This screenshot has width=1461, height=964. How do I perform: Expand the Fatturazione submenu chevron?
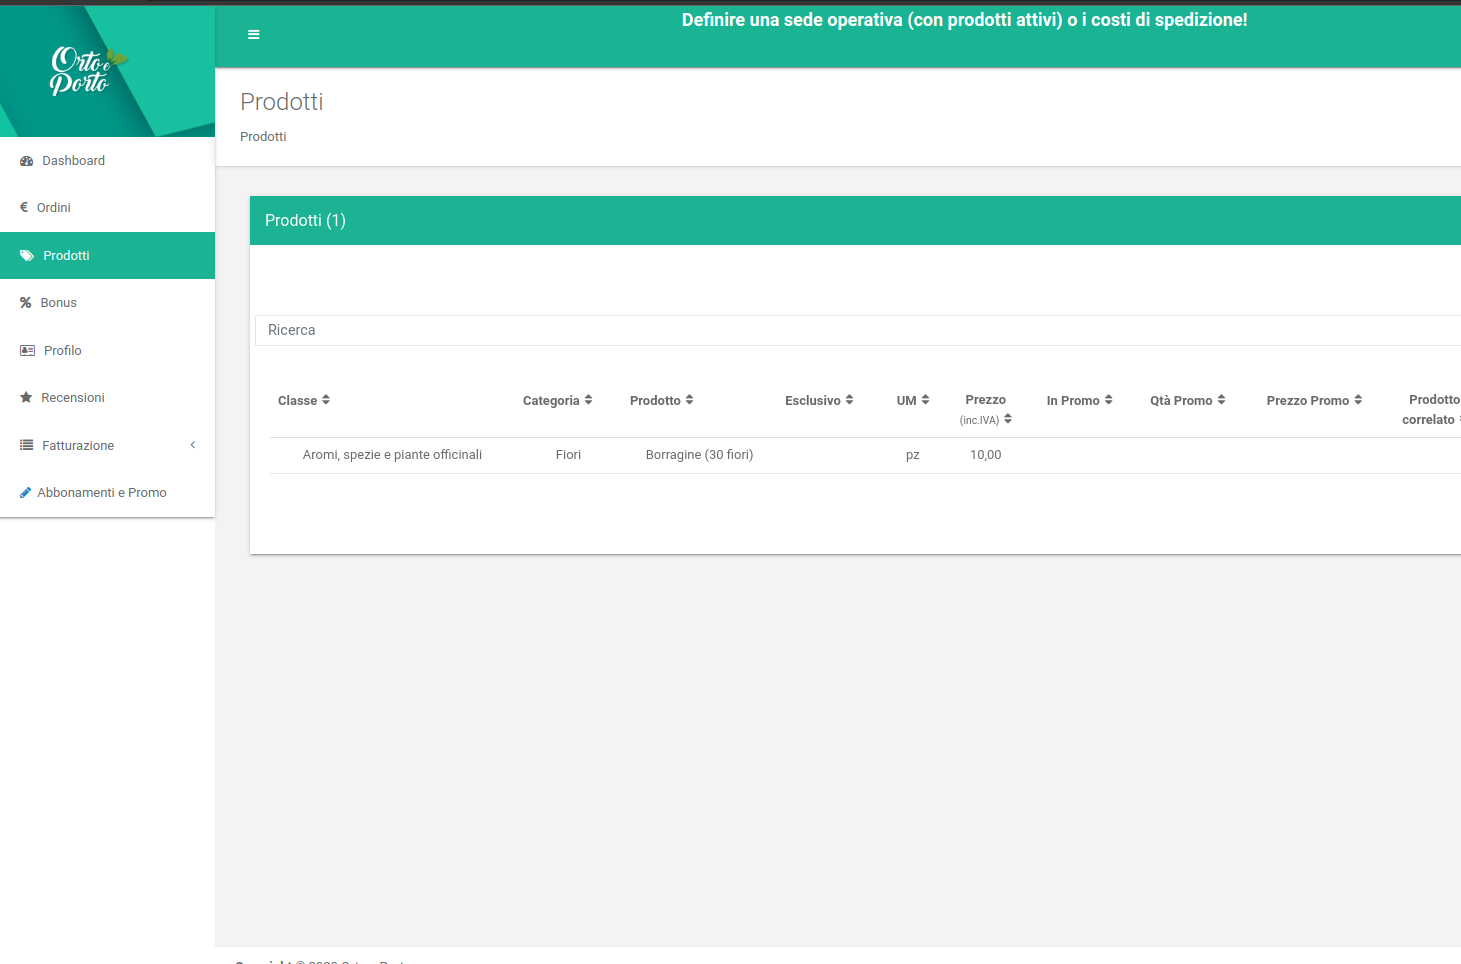(193, 445)
